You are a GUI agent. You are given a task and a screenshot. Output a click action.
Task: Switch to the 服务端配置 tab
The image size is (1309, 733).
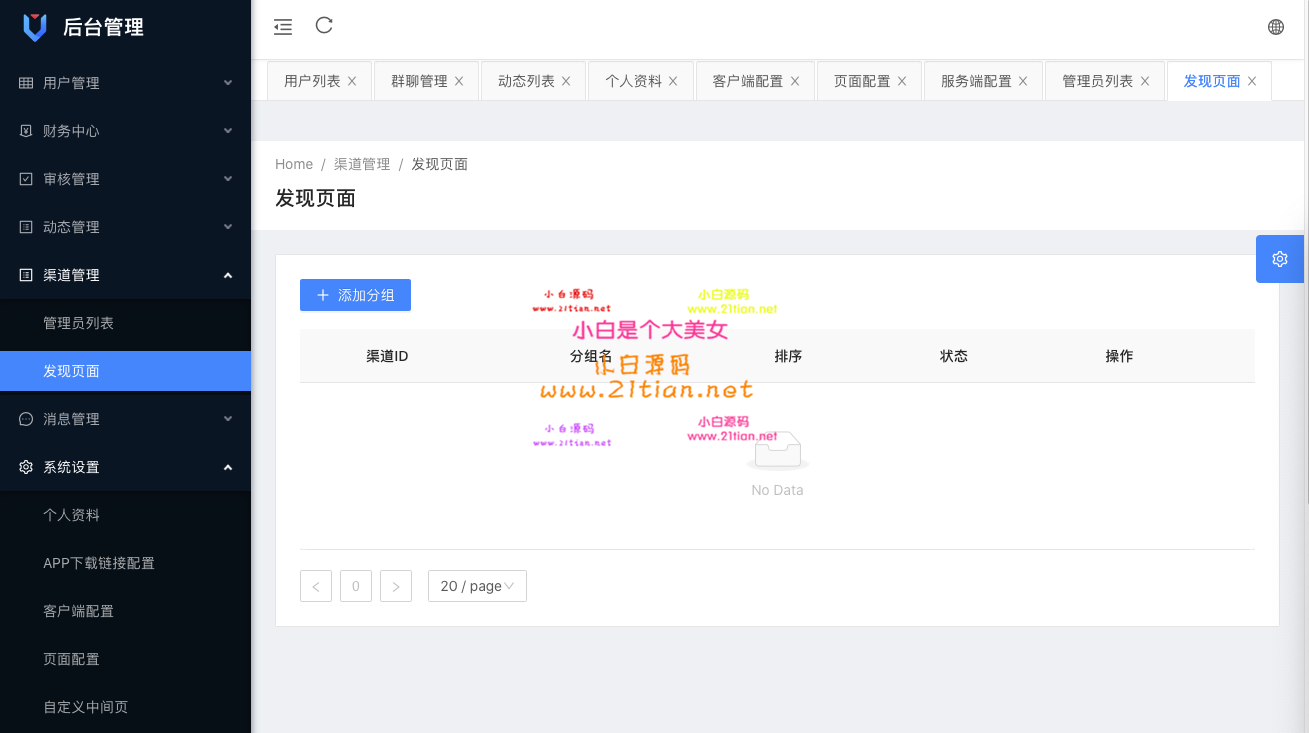(976, 81)
